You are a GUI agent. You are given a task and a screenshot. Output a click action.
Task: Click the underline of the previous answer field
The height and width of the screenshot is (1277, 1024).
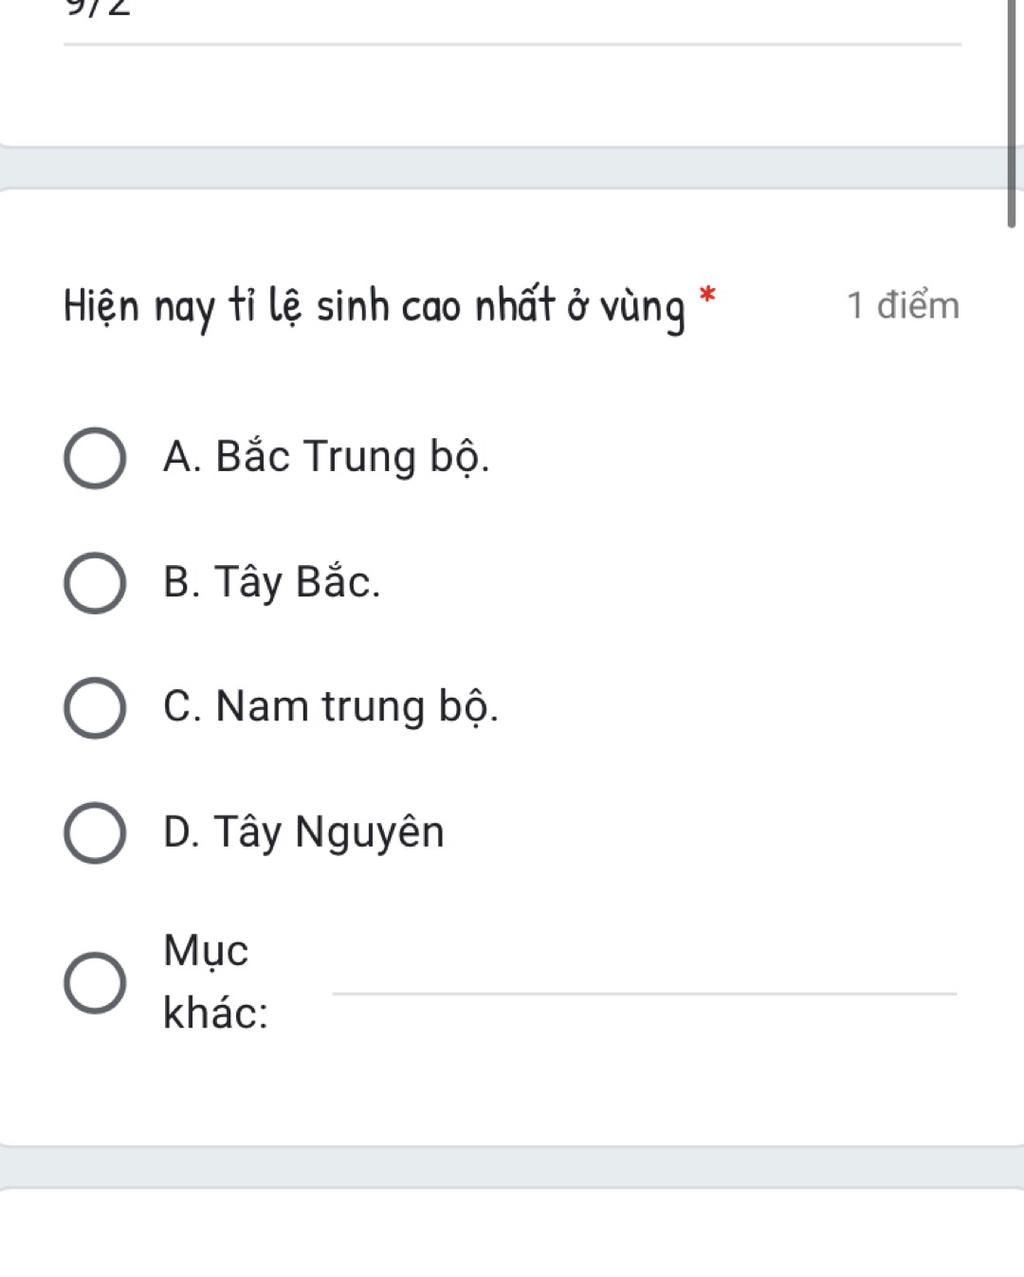(x=512, y=44)
